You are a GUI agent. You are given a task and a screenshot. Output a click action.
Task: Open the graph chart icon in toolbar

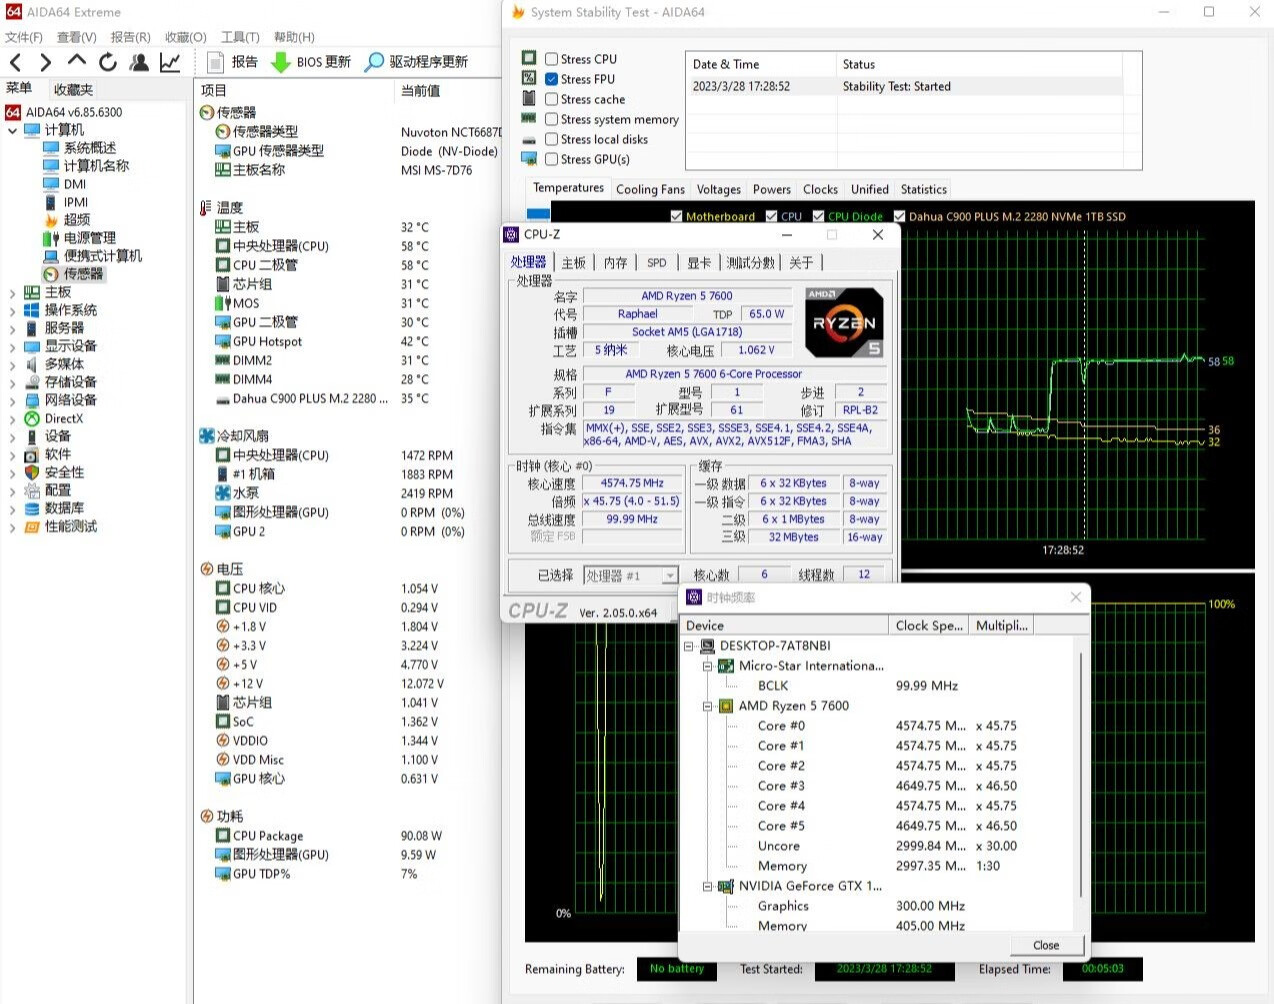click(x=170, y=62)
